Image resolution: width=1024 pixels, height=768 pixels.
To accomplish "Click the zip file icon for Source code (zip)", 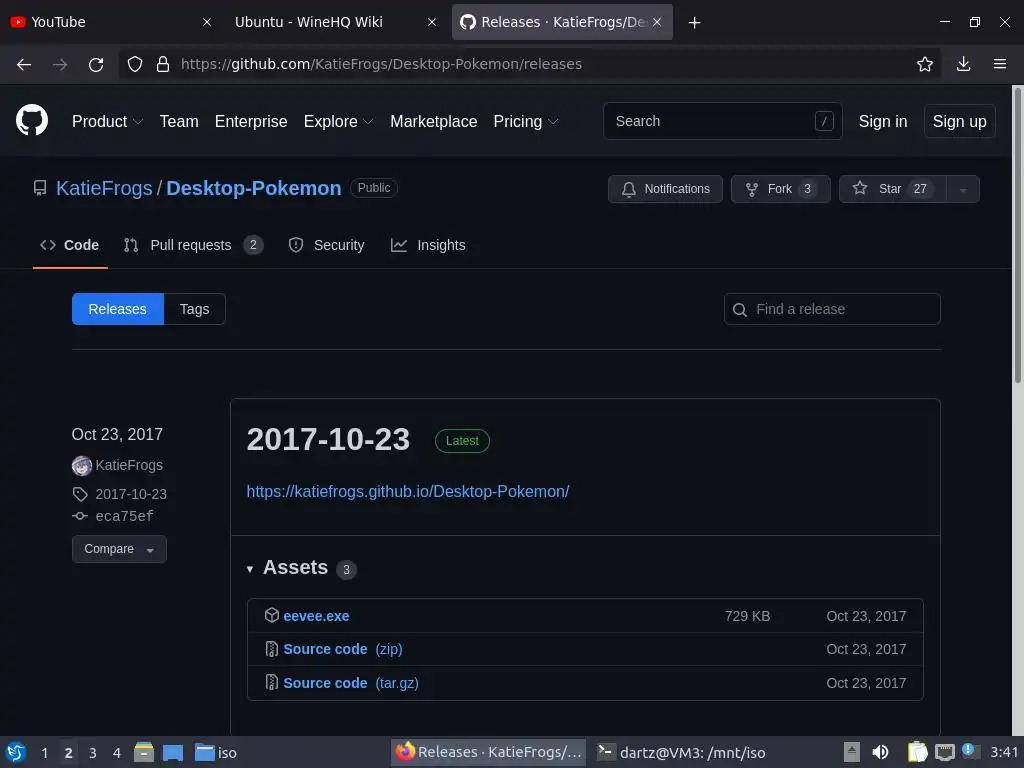I will [x=272, y=649].
